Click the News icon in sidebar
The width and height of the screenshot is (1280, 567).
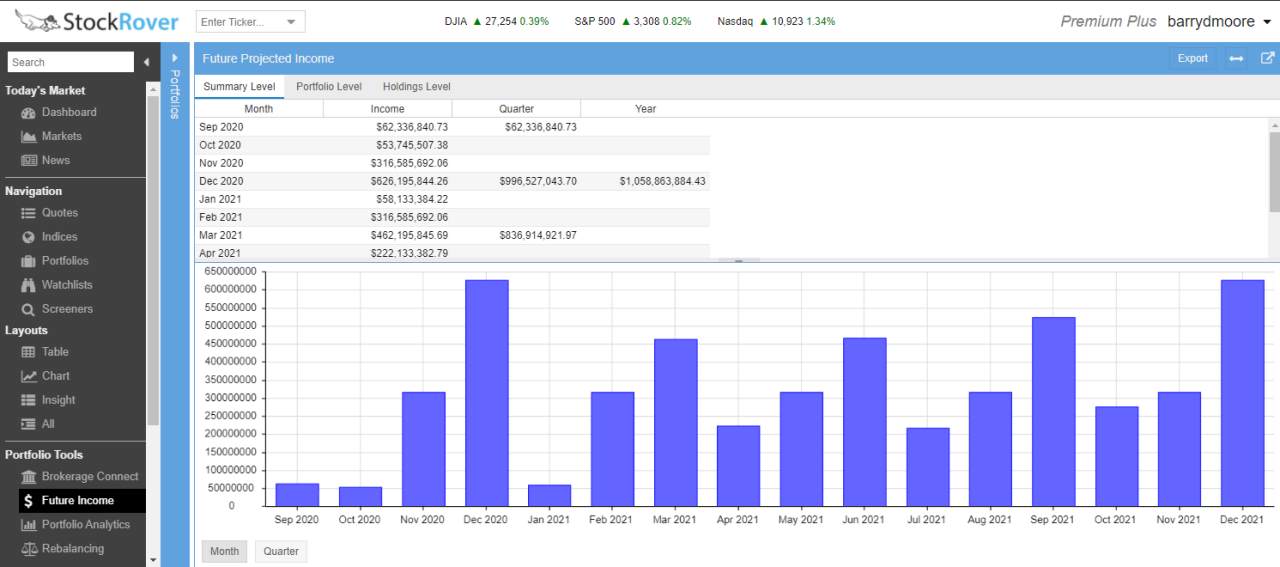(28, 161)
